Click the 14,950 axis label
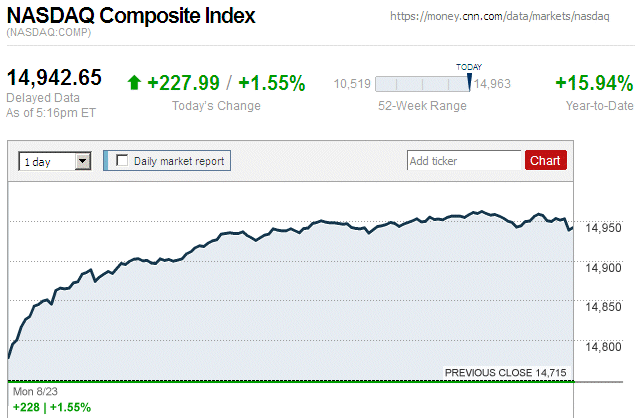This screenshot has width=640, height=420. (x=604, y=228)
